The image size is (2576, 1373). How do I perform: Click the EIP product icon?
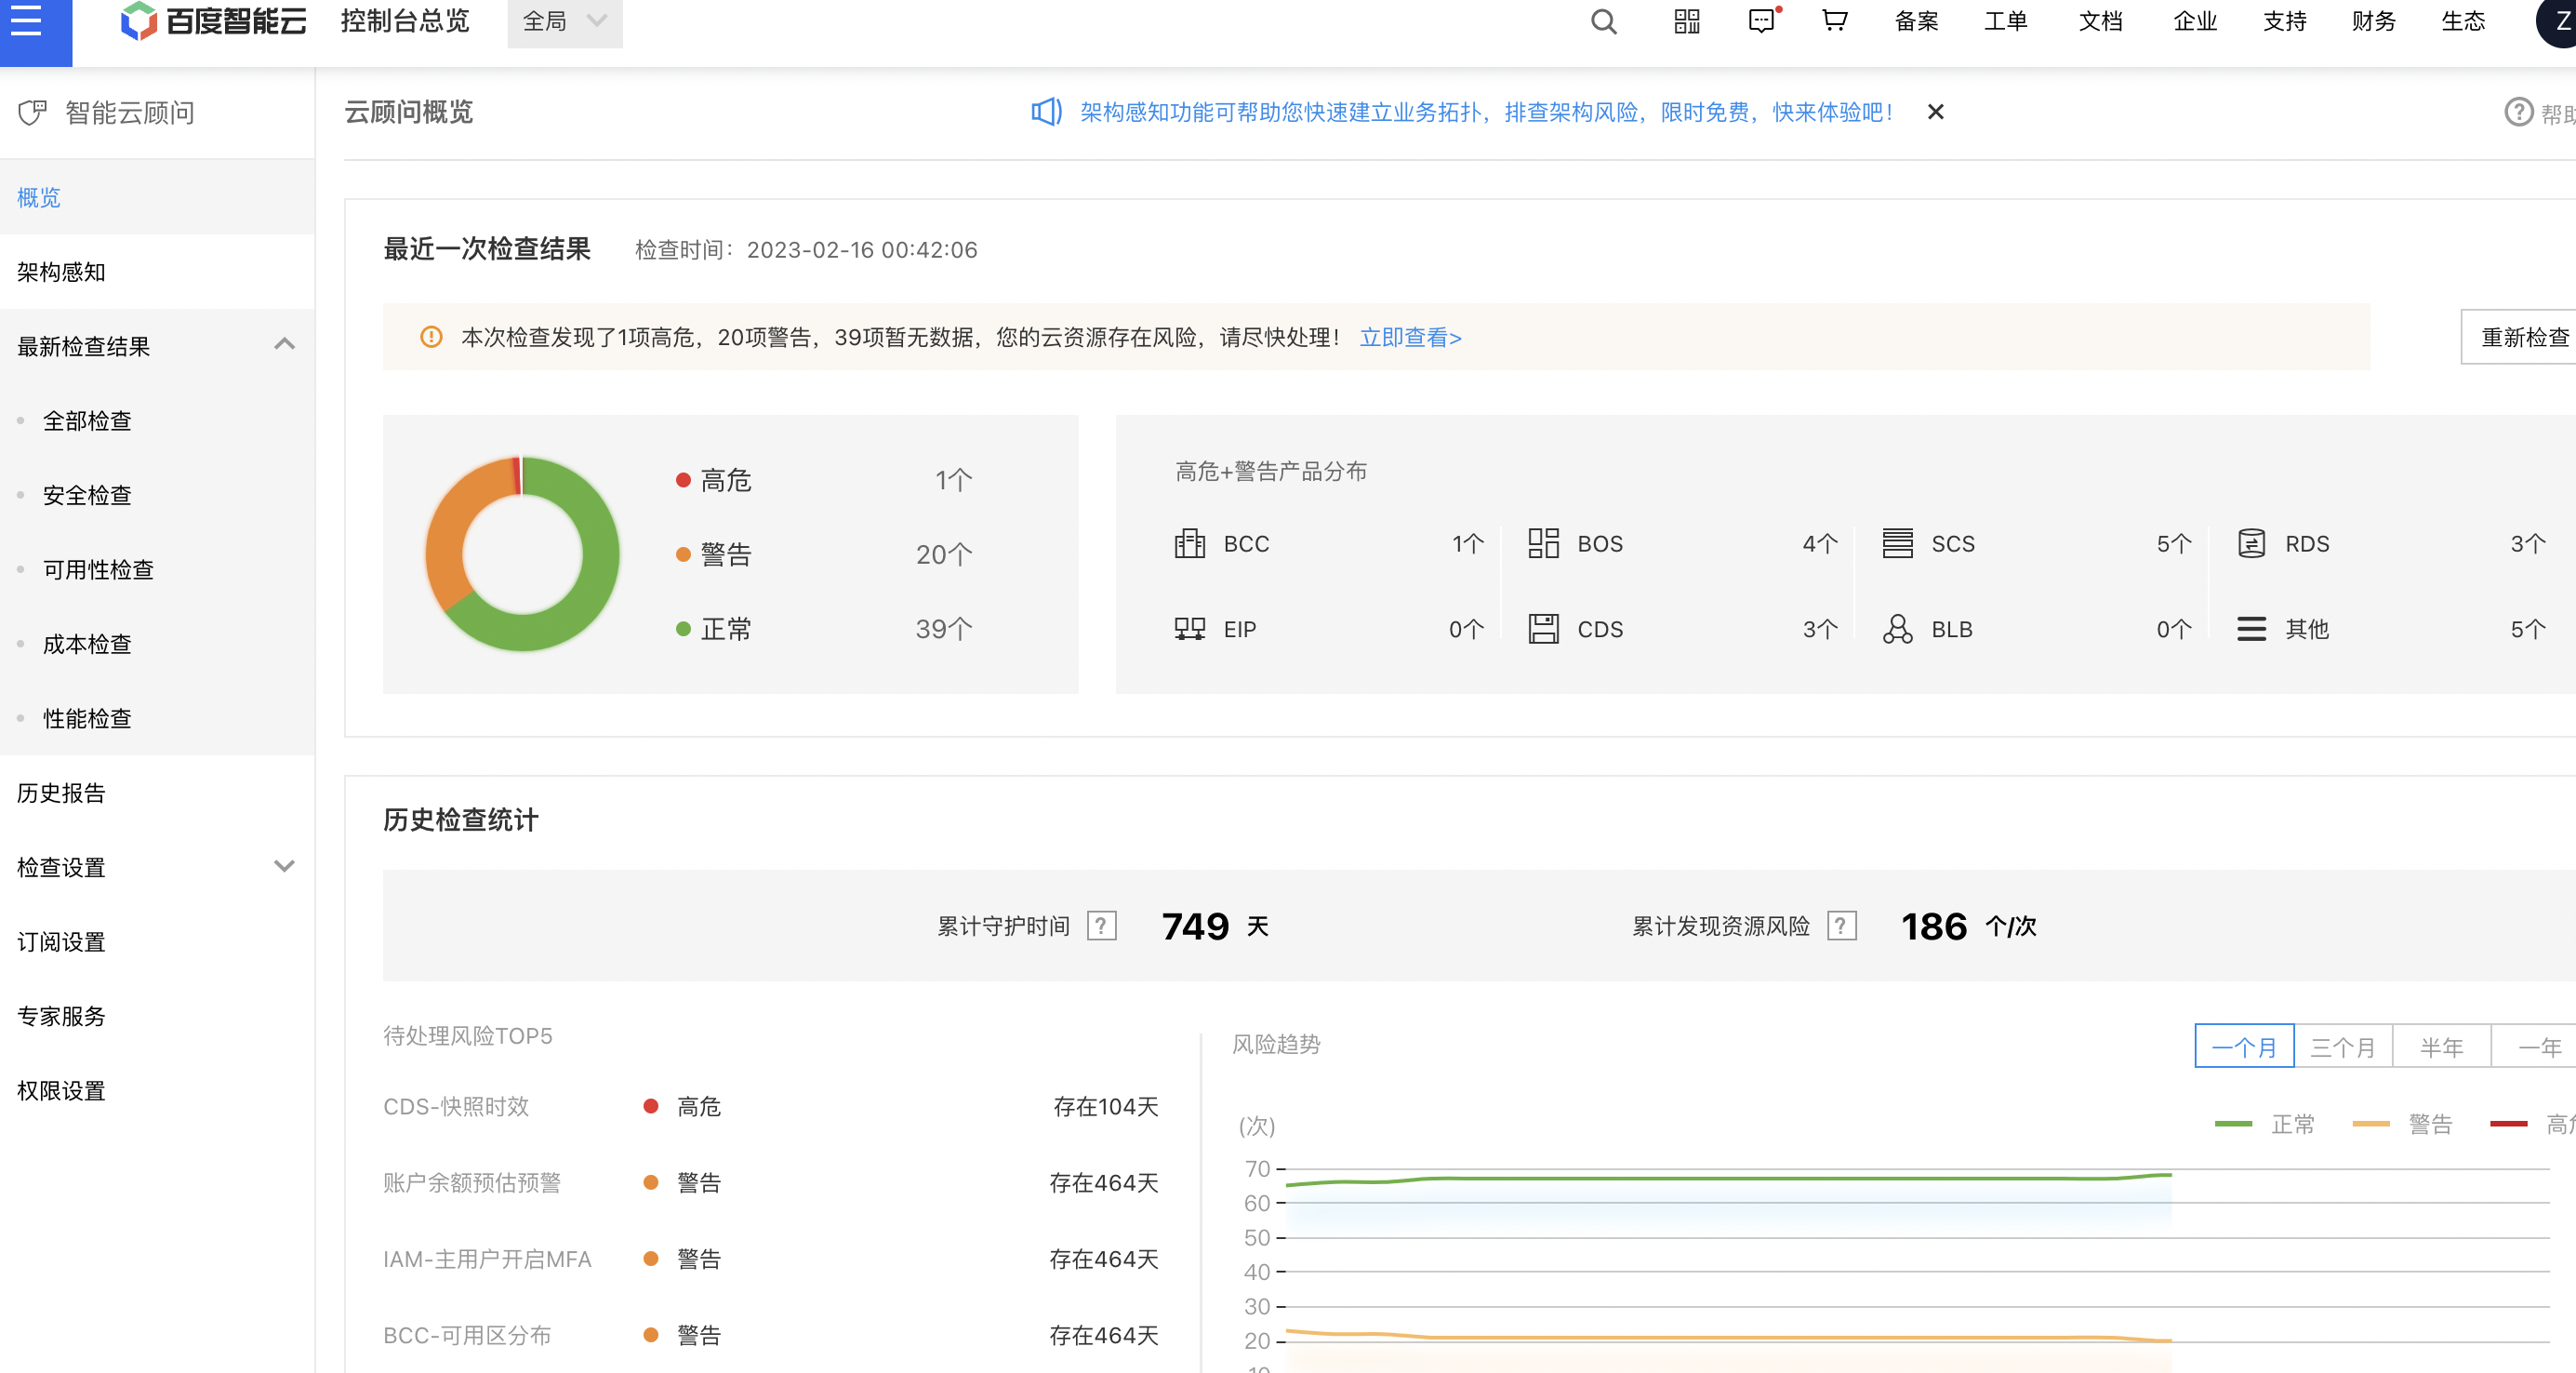point(1189,629)
